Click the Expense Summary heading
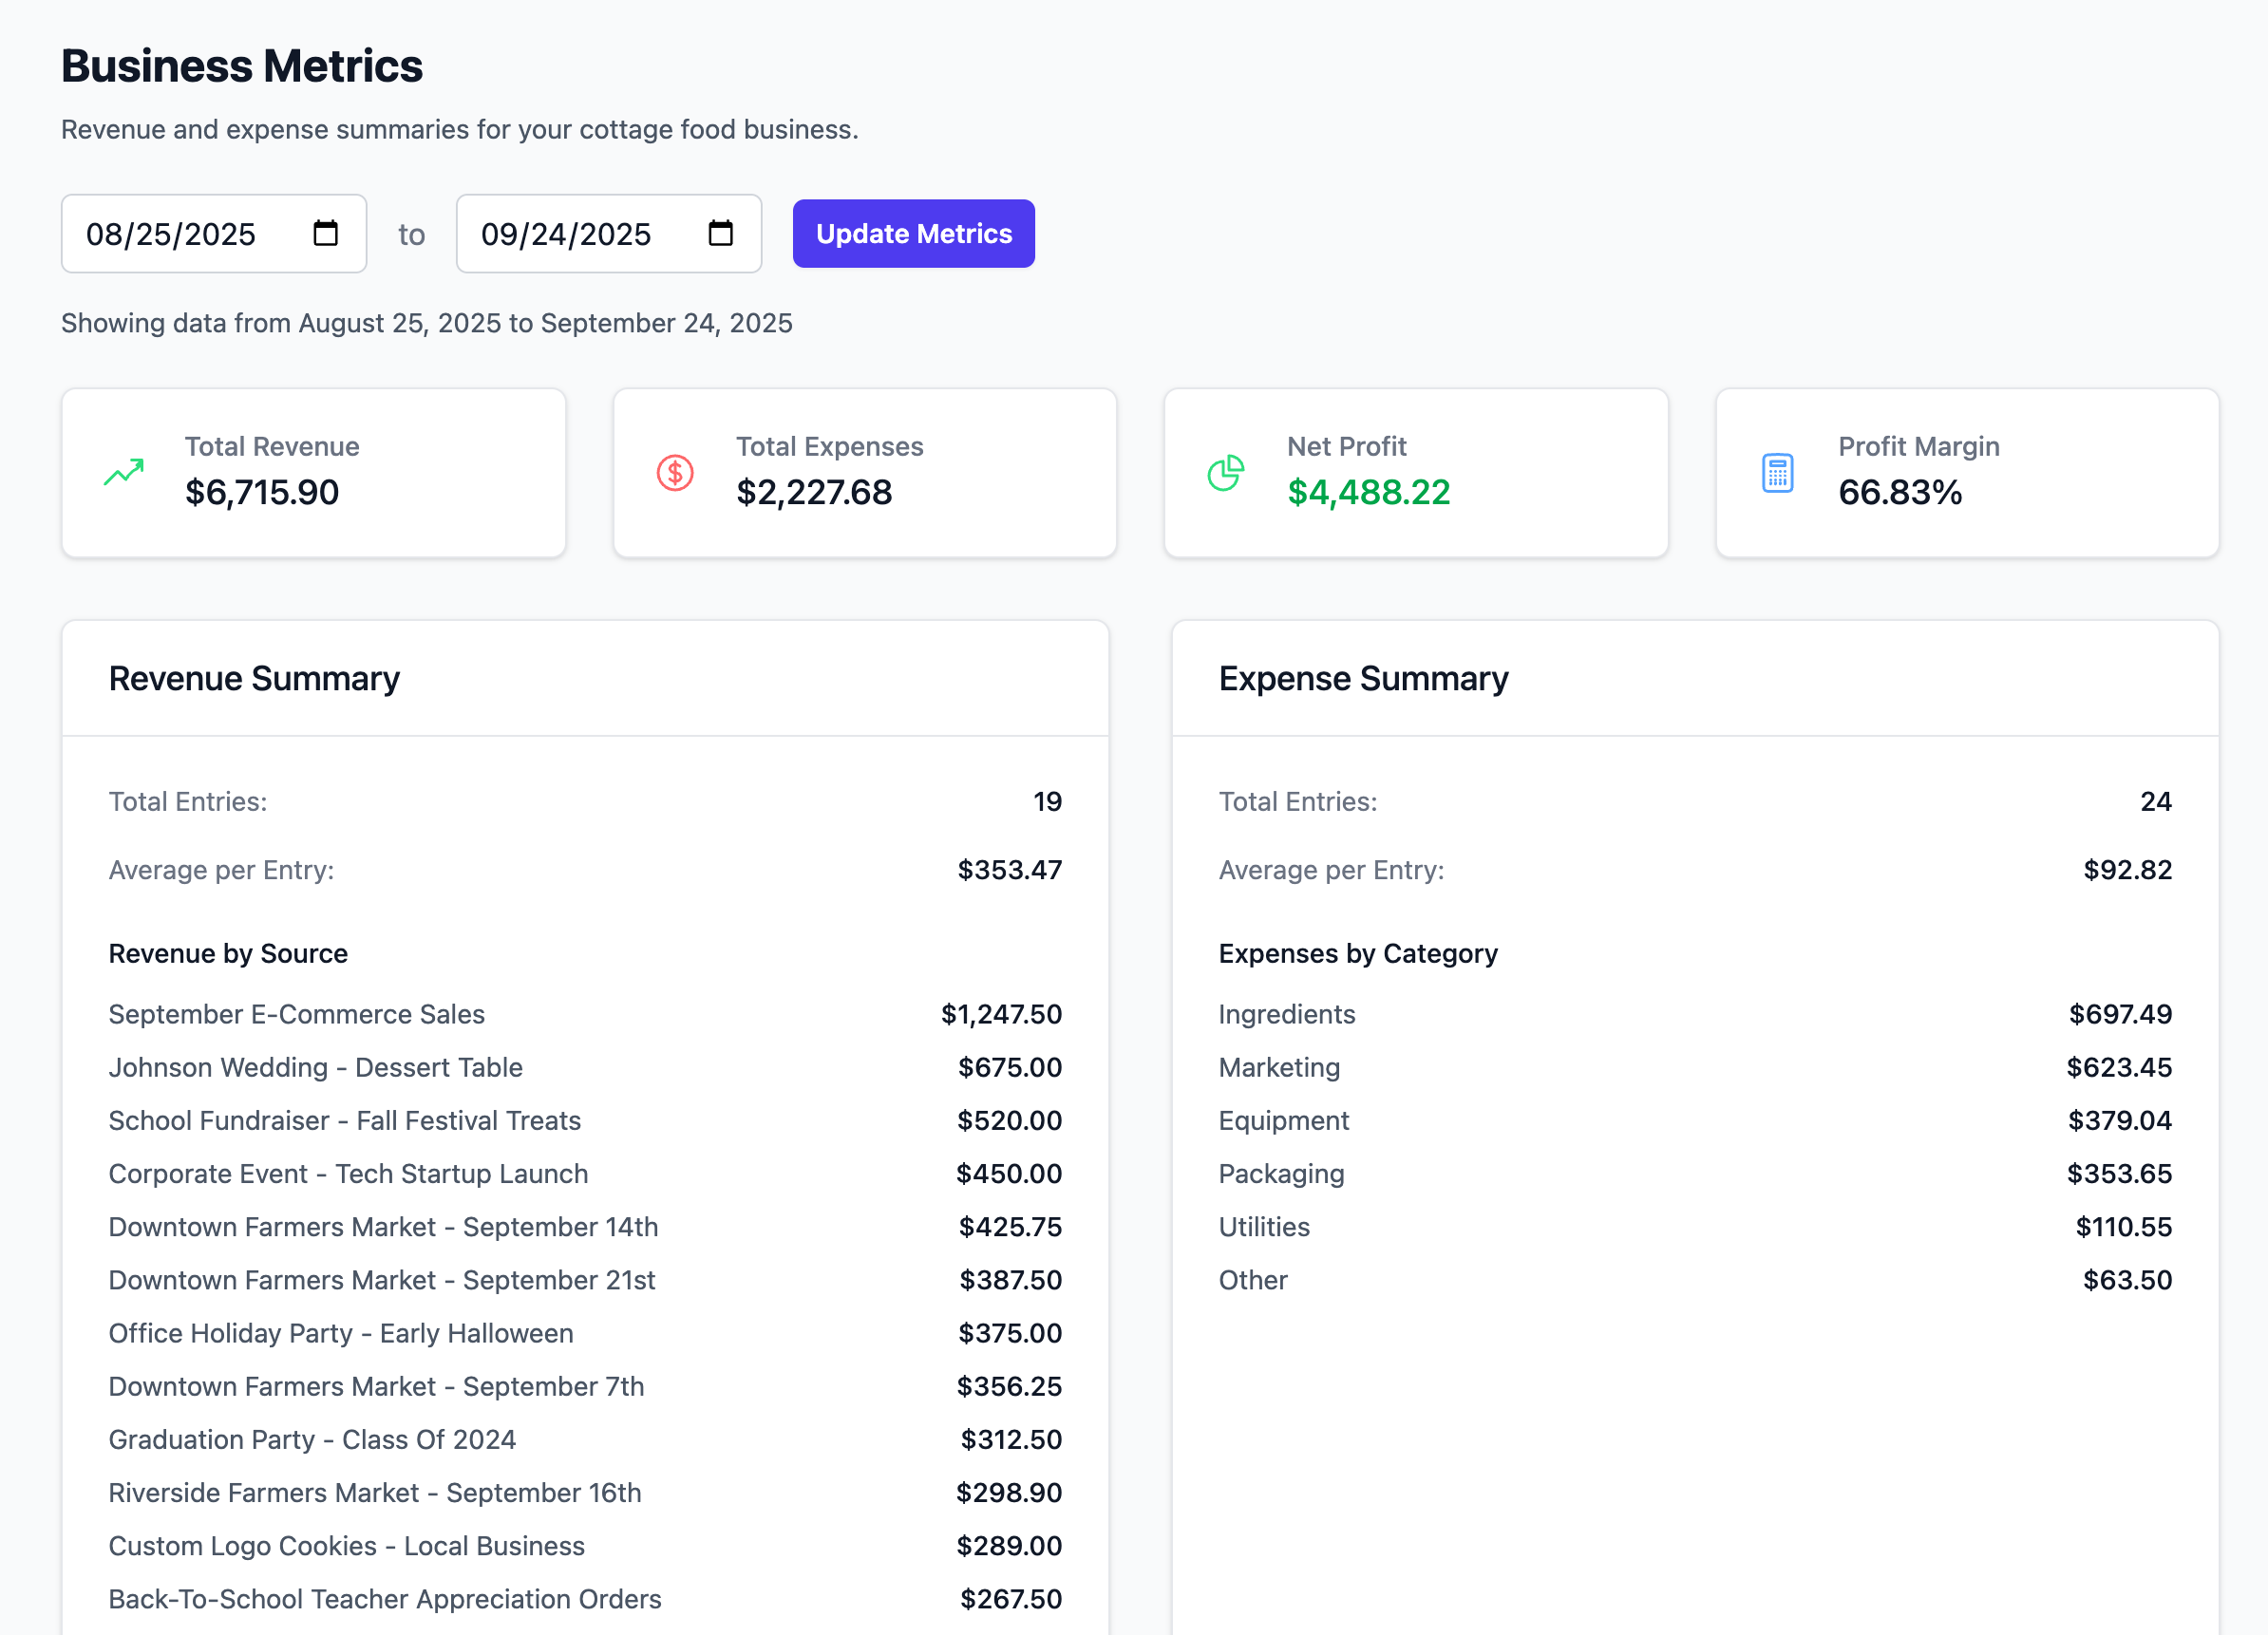Image resolution: width=2268 pixels, height=1635 pixels. click(1363, 679)
